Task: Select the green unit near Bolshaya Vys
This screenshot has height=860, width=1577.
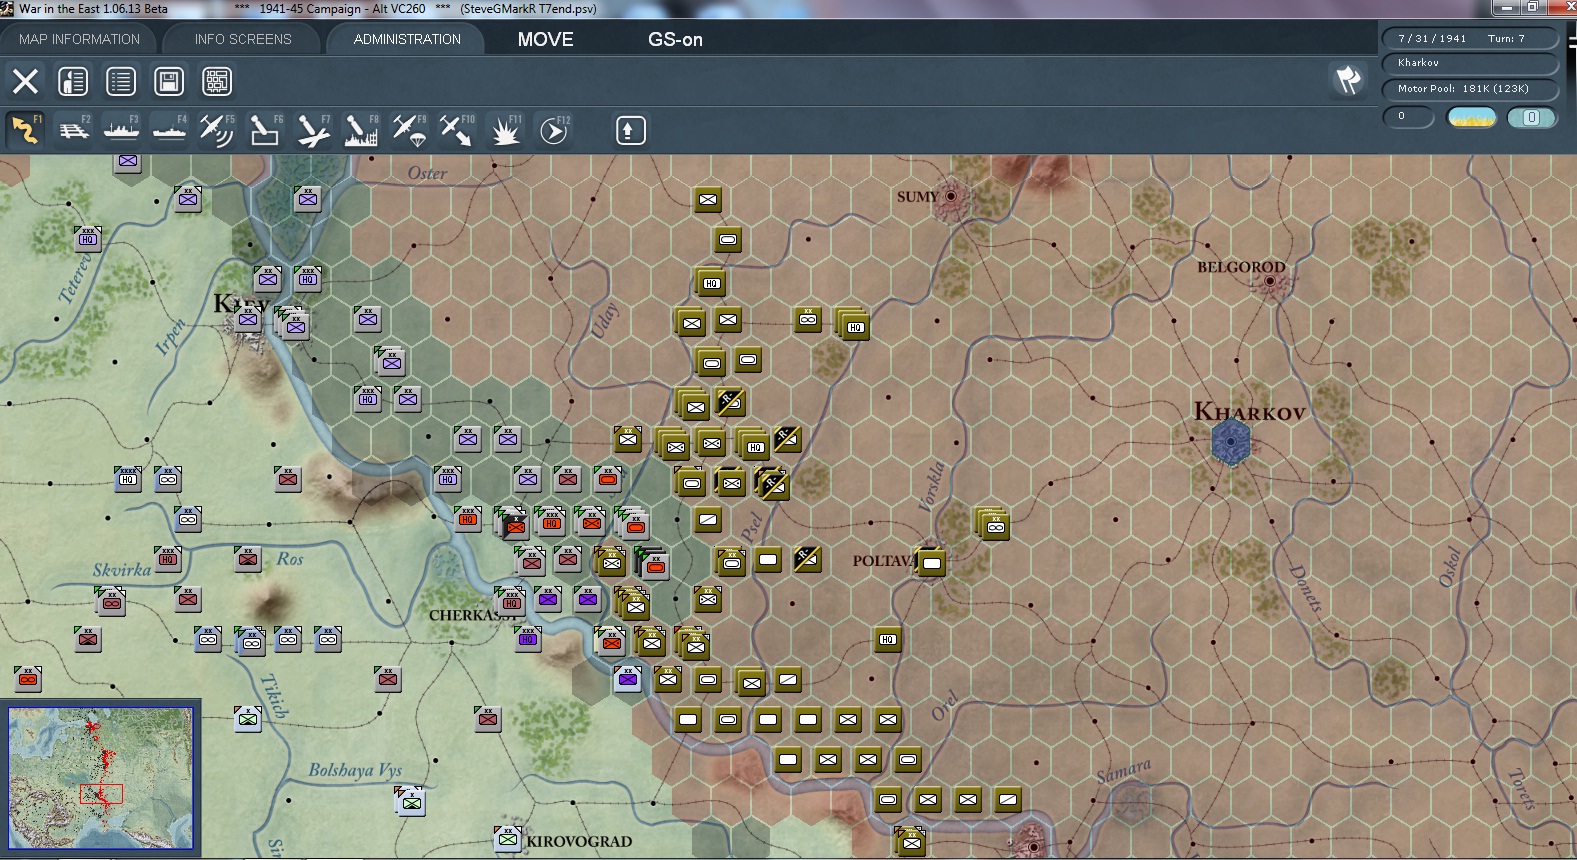Action: (410, 801)
